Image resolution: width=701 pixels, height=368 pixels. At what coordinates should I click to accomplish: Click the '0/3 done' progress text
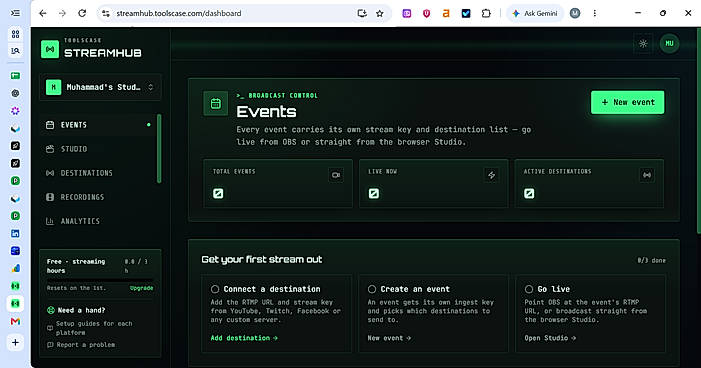(651, 260)
